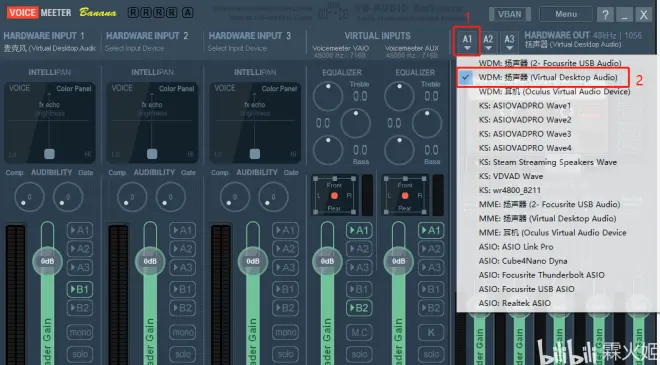The width and height of the screenshot is (660, 365).
Task: Choose KS: ASIOVADPRO Wave1
Action: (524, 106)
